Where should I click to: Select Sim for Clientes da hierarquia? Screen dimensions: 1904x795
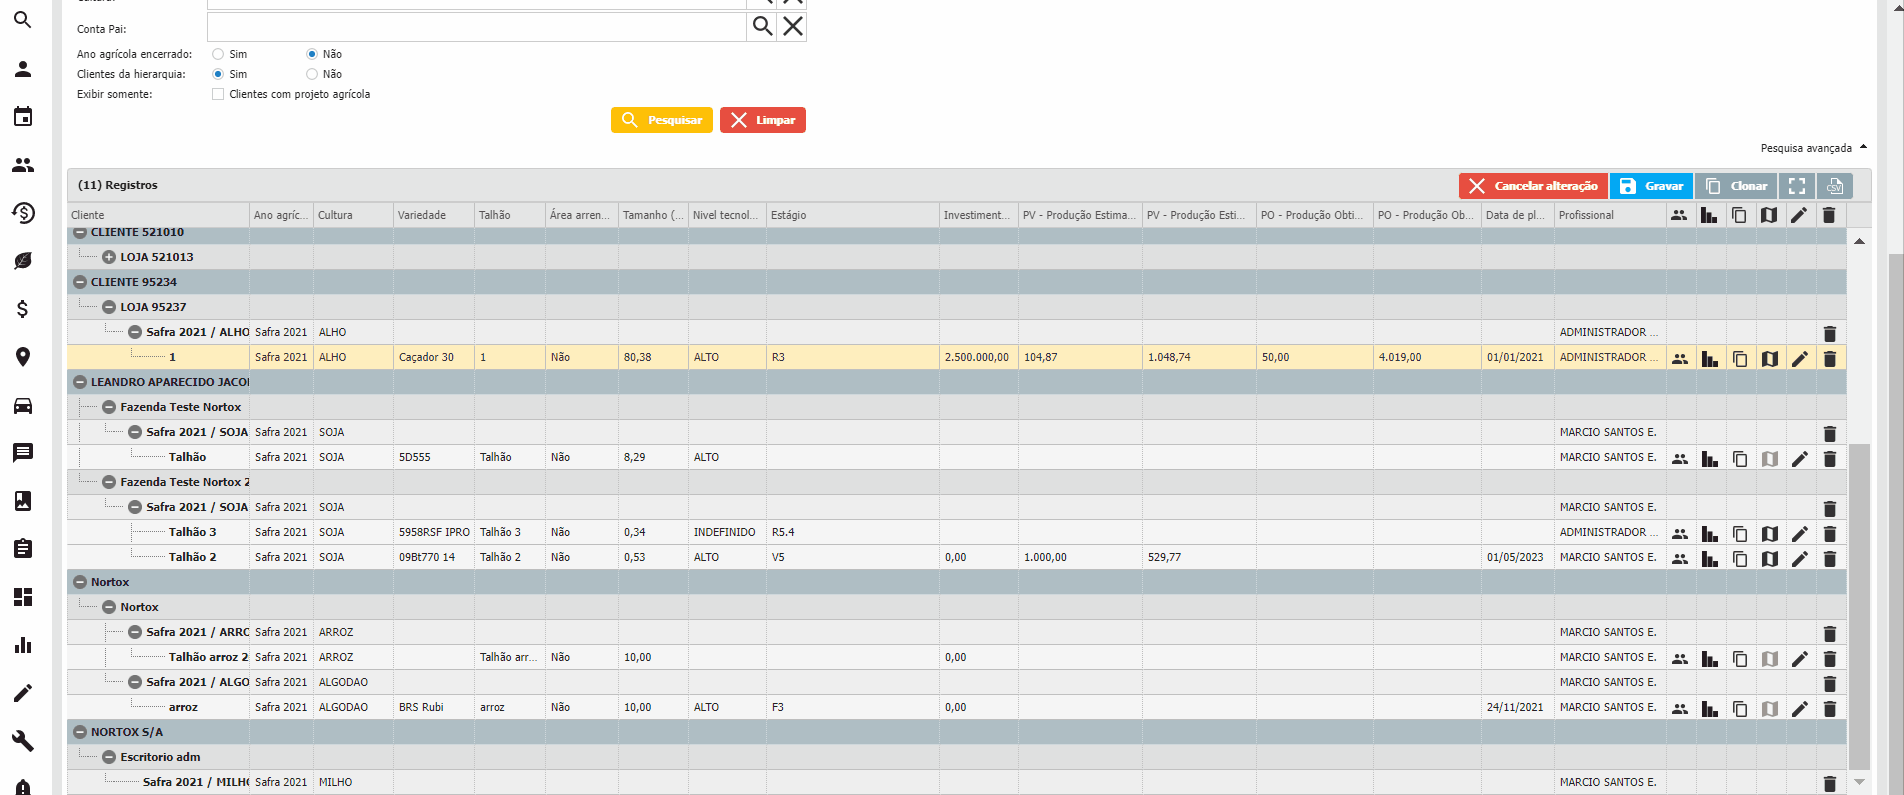(x=218, y=74)
